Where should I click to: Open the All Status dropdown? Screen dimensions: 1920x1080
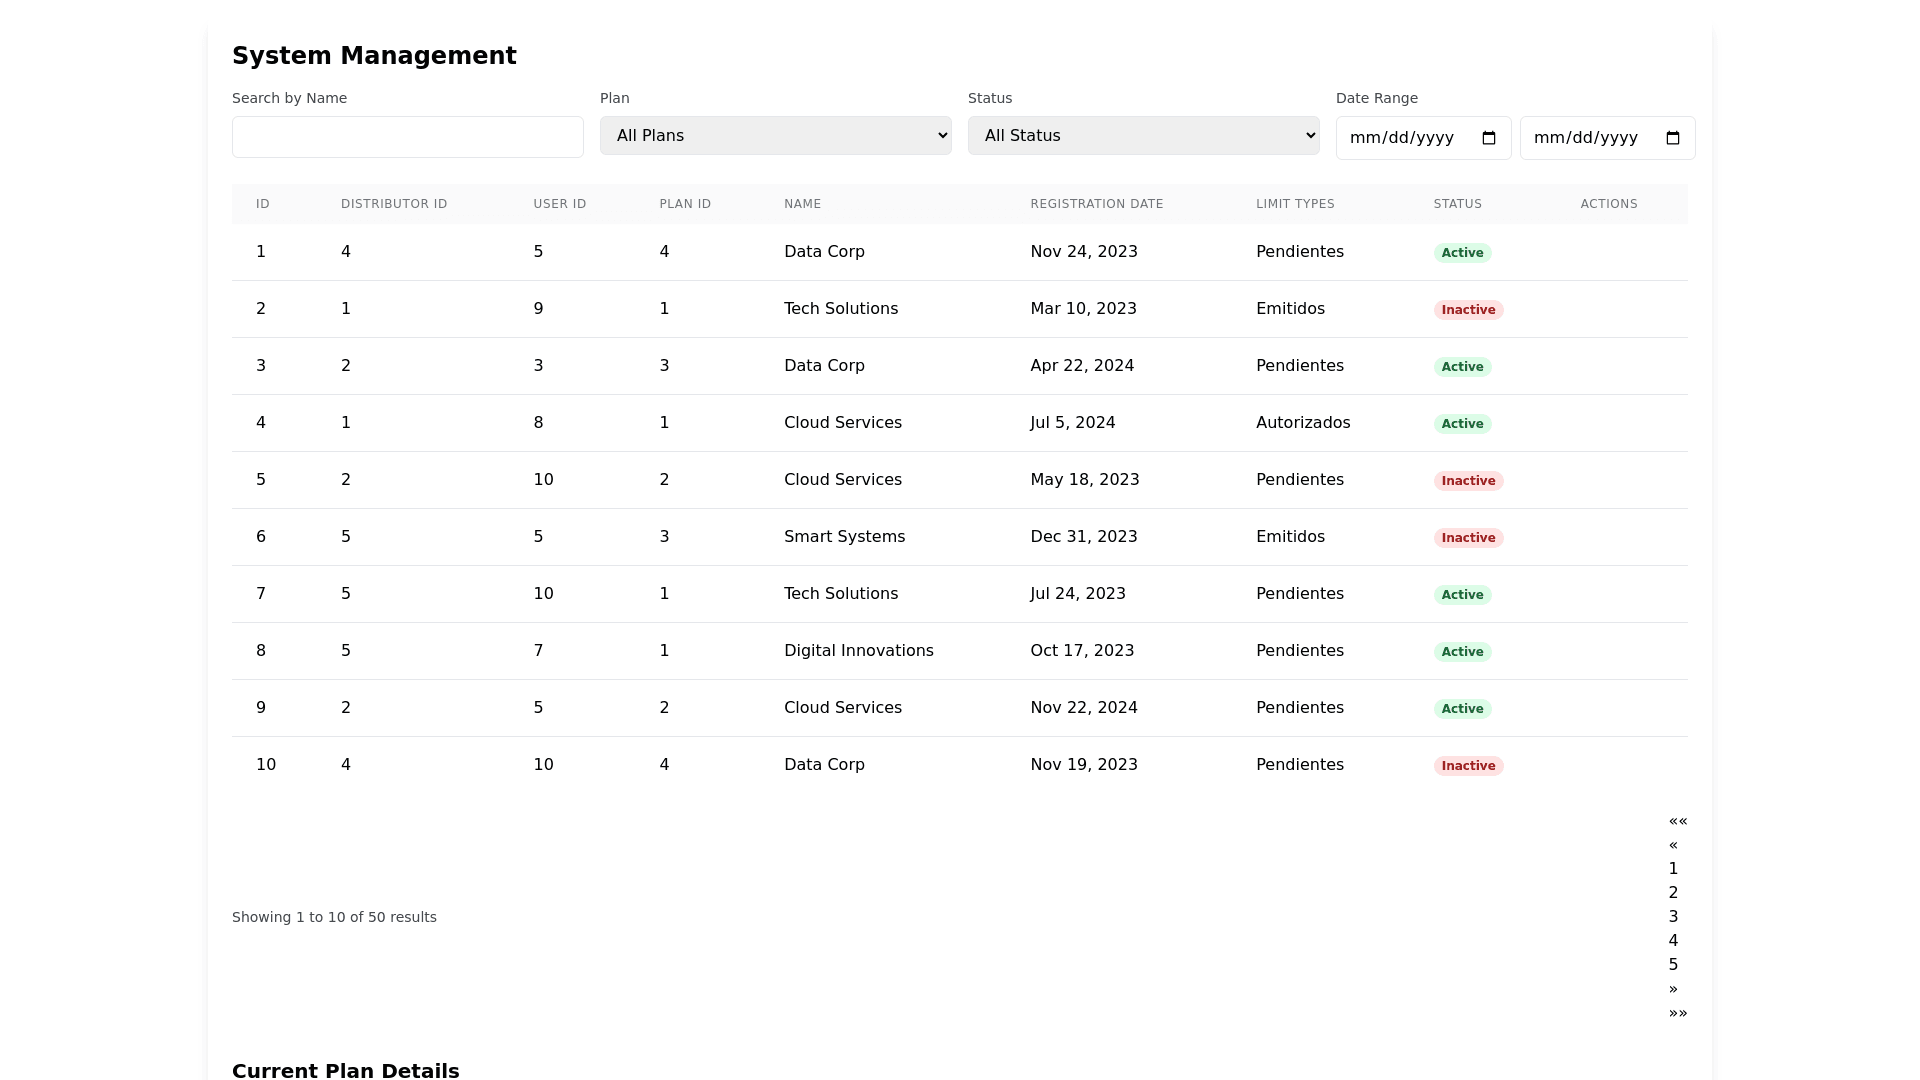[x=1143, y=136]
